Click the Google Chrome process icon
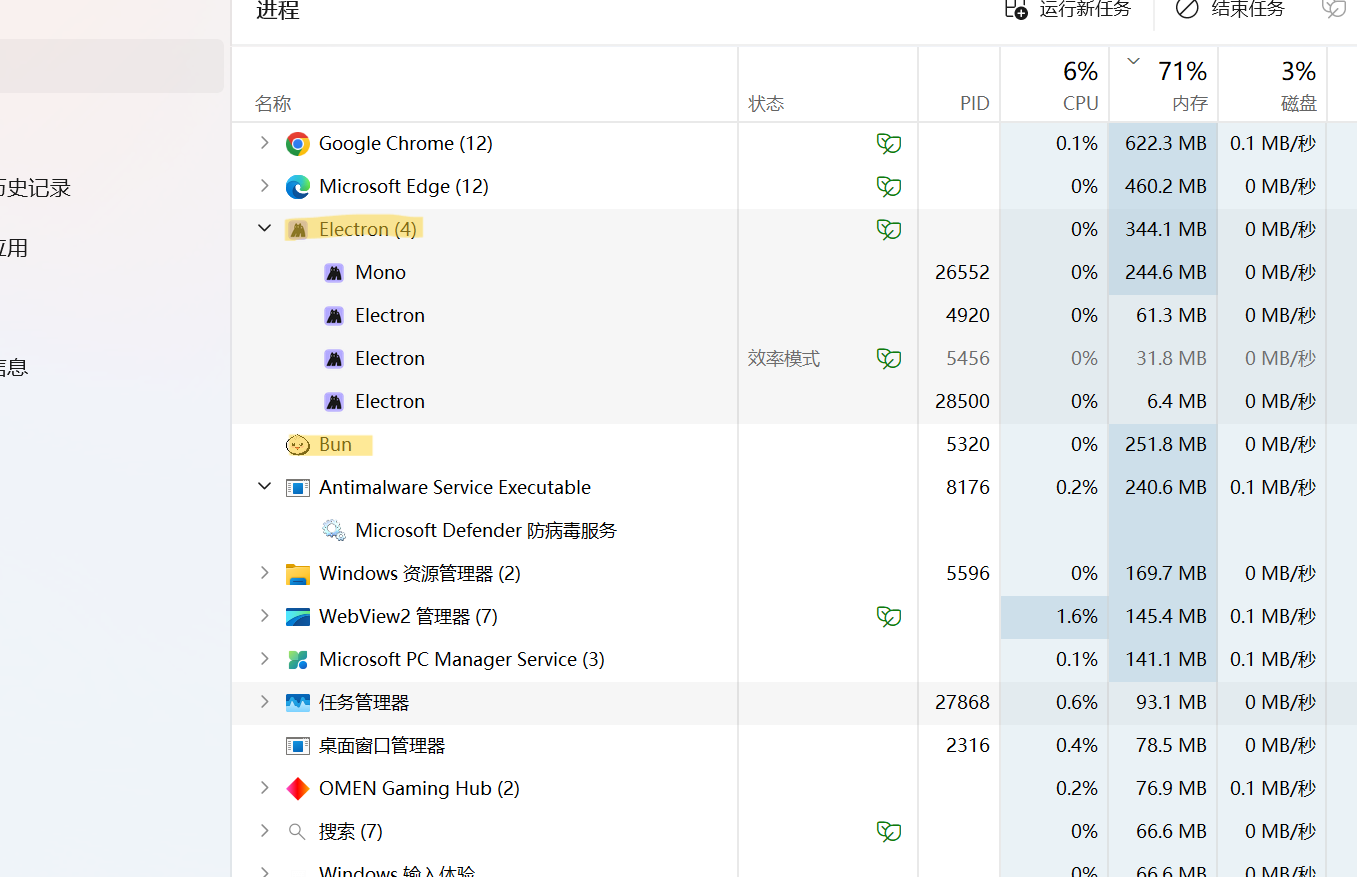This screenshot has height=877, width=1357. 297,144
